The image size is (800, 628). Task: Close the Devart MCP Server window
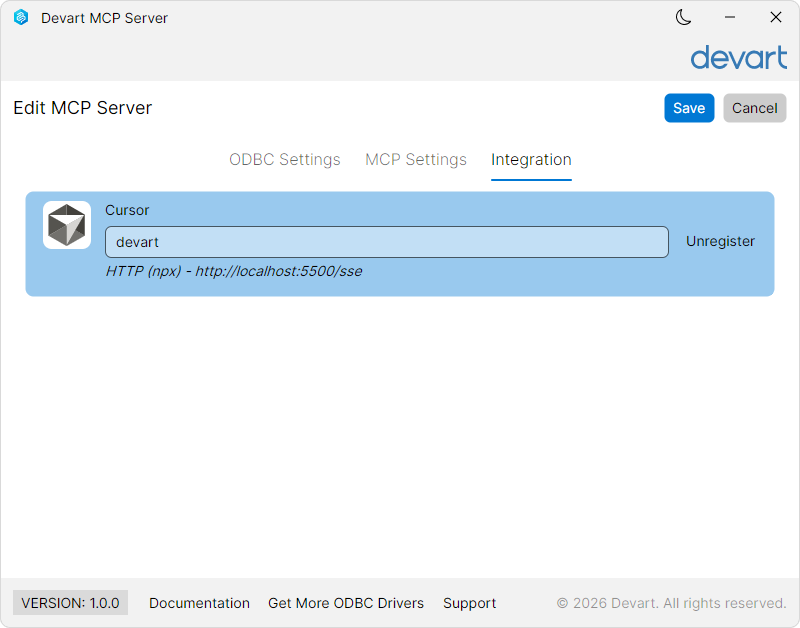coord(776,17)
